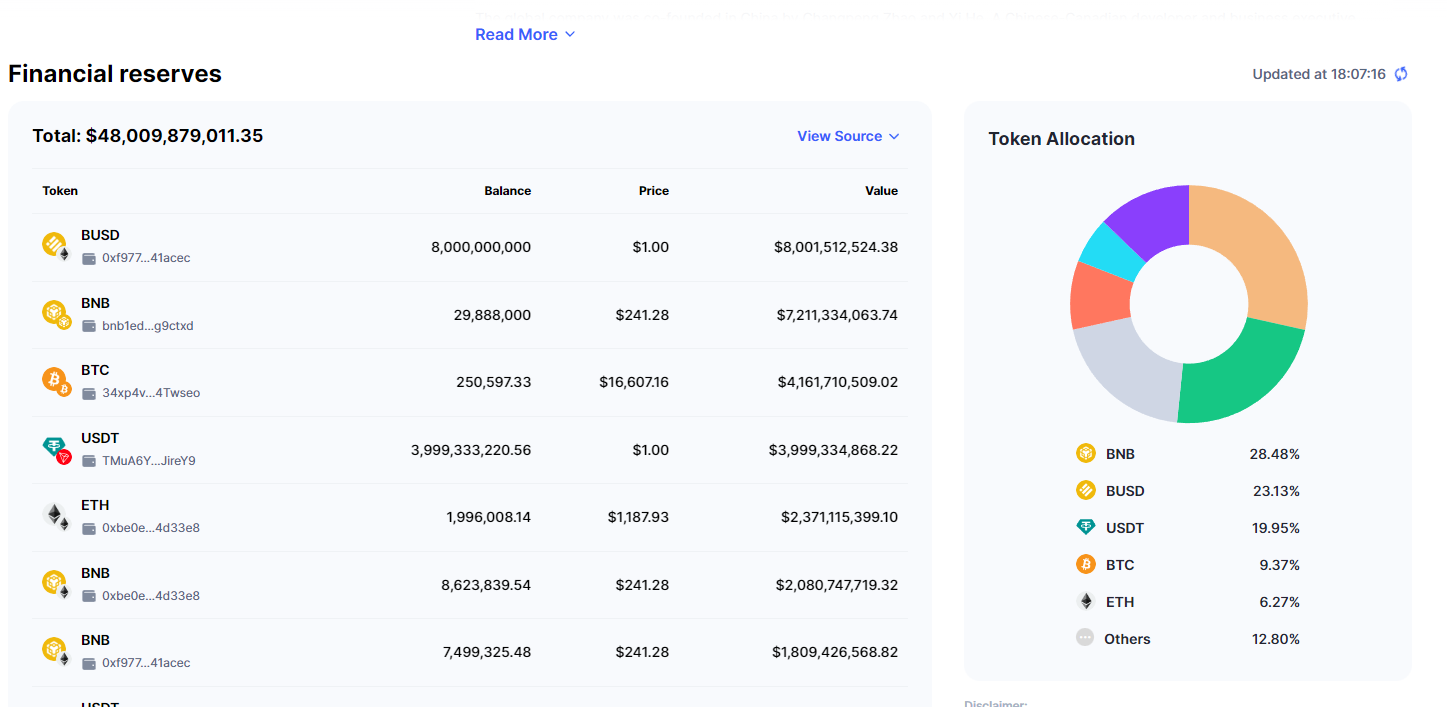Click the value $8,001,512,524.38
This screenshot has width=1447, height=707.
836,247
